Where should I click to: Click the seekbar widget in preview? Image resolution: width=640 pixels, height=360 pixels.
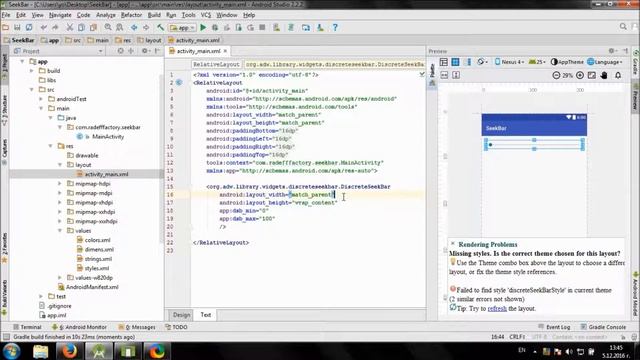534,144
